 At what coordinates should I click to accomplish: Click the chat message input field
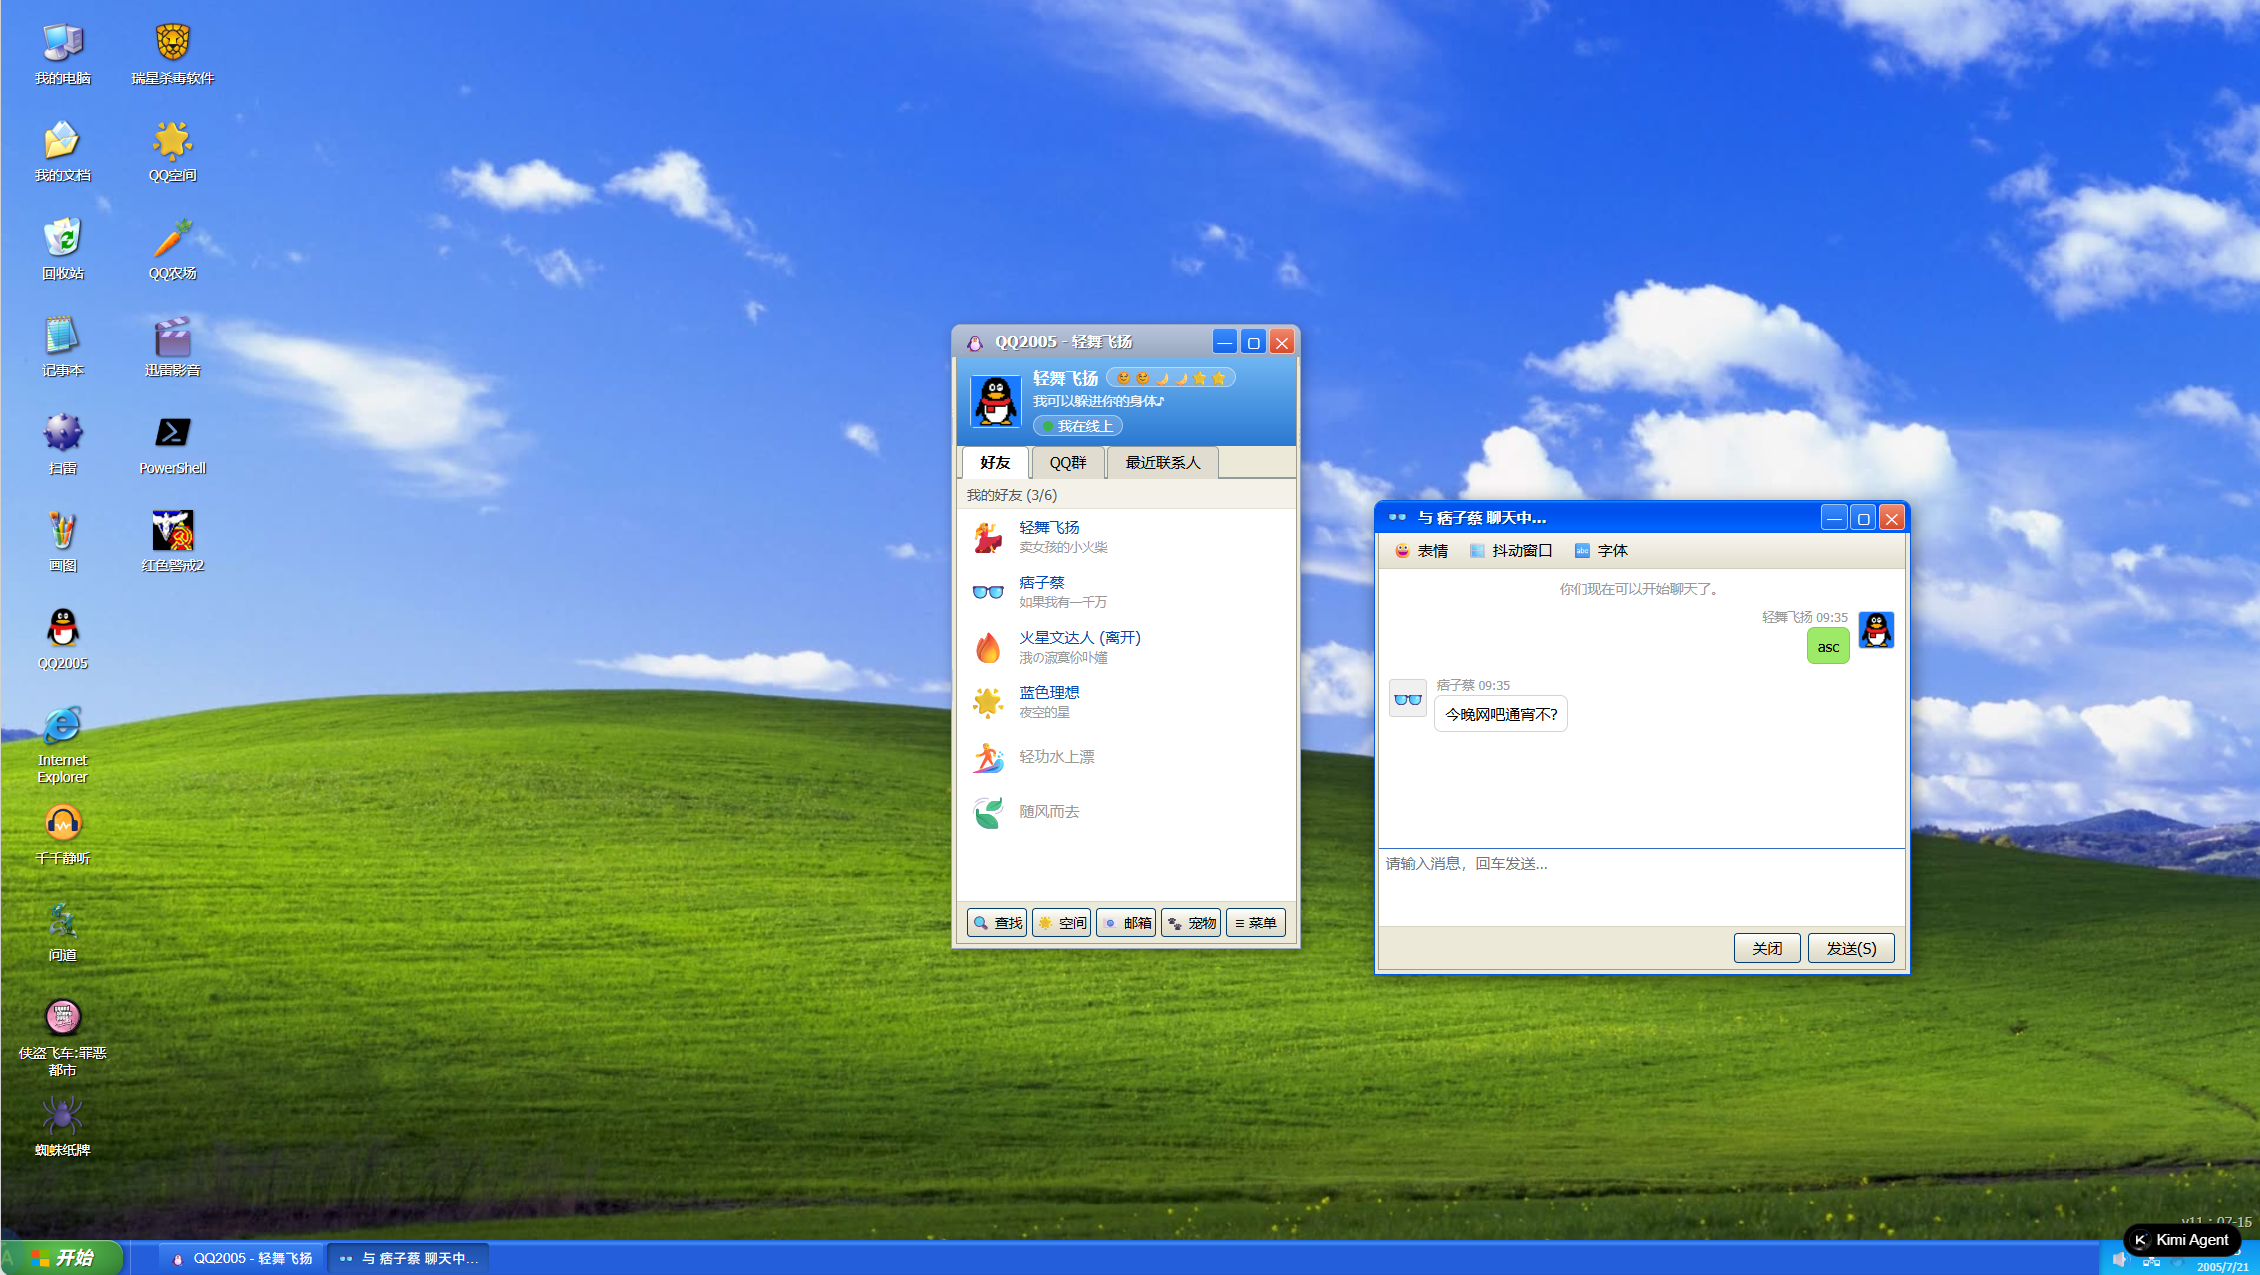pyautogui.click(x=1641, y=887)
